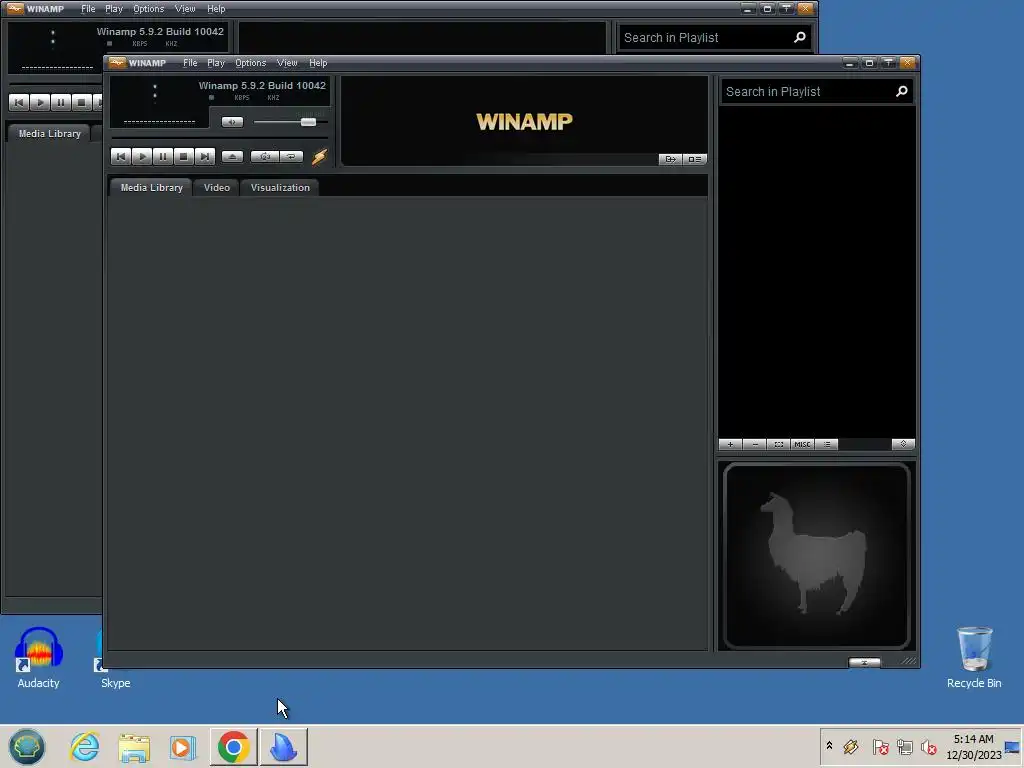Image resolution: width=1024 pixels, height=768 pixels.
Task: Click the muted speaker tray icon
Action: [928, 747]
